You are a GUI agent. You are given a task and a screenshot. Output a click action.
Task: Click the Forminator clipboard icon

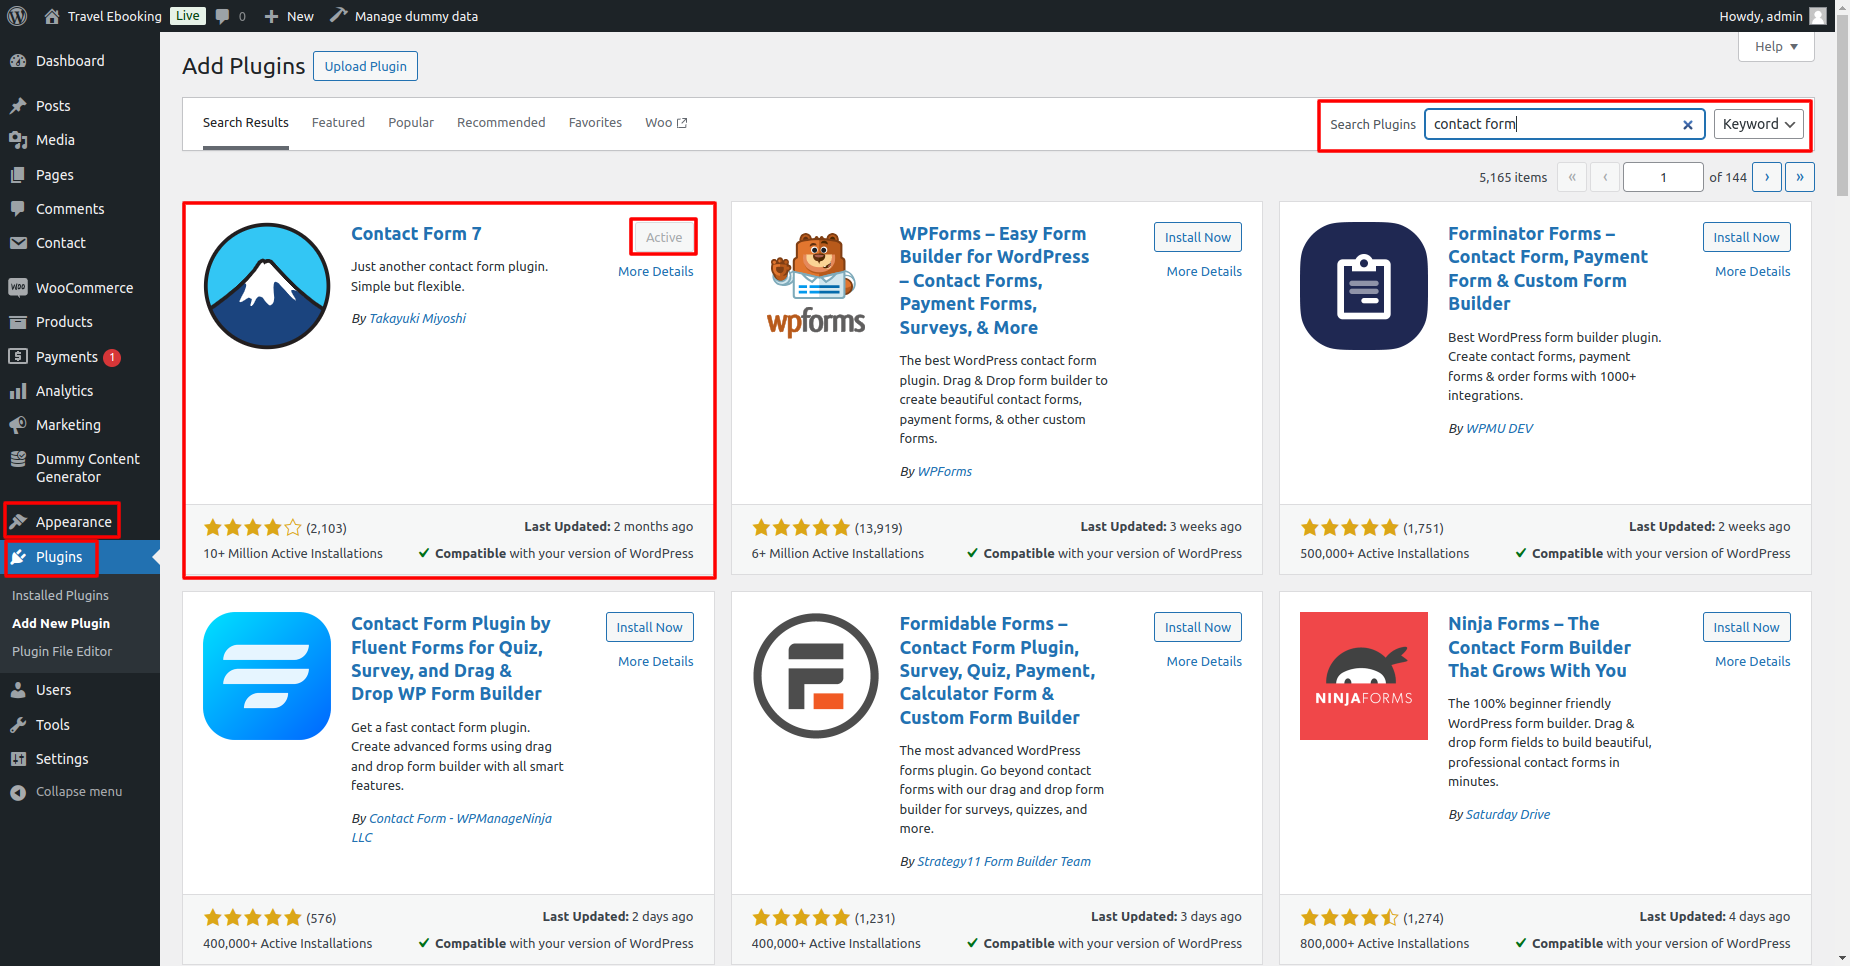click(1364, 286)
